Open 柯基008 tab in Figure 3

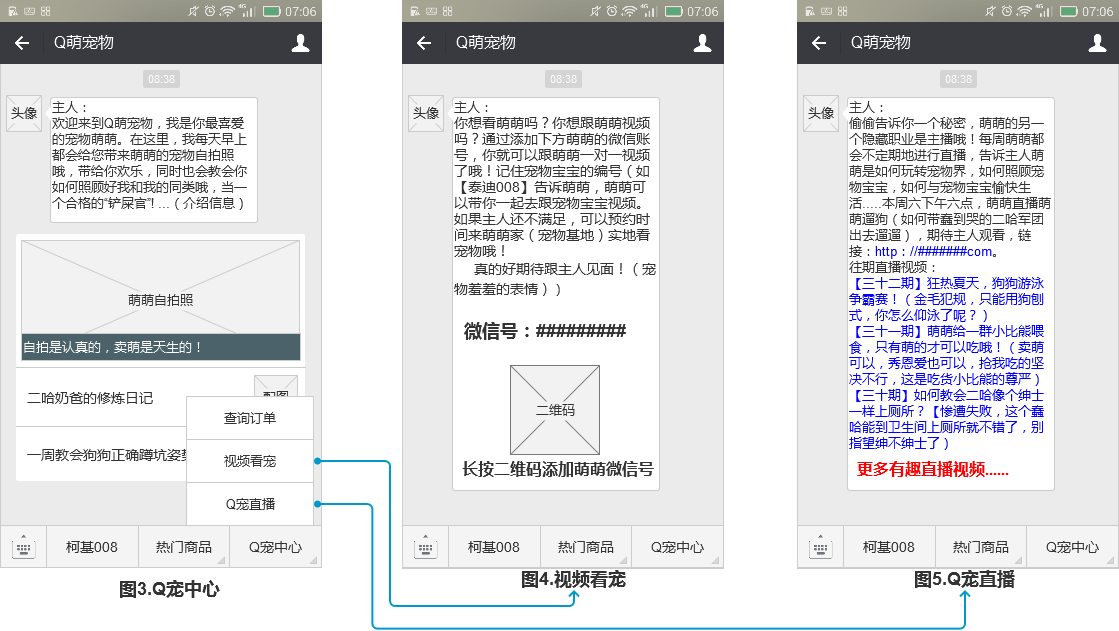click(92, 547)
